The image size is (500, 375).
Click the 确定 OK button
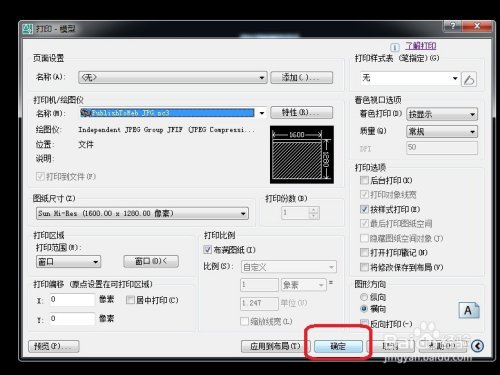338,346
